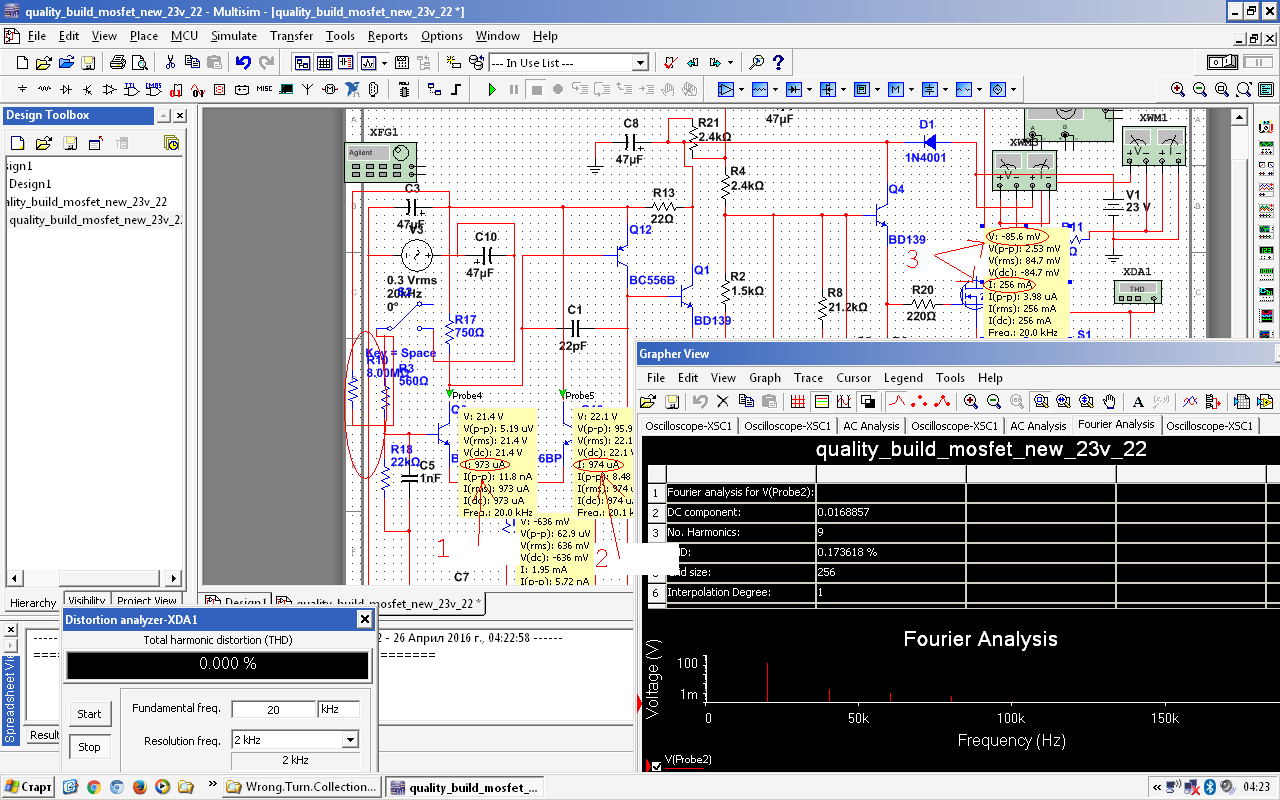Open the Transfer menu
1280x800 pixels.
(x=291, y=36)
